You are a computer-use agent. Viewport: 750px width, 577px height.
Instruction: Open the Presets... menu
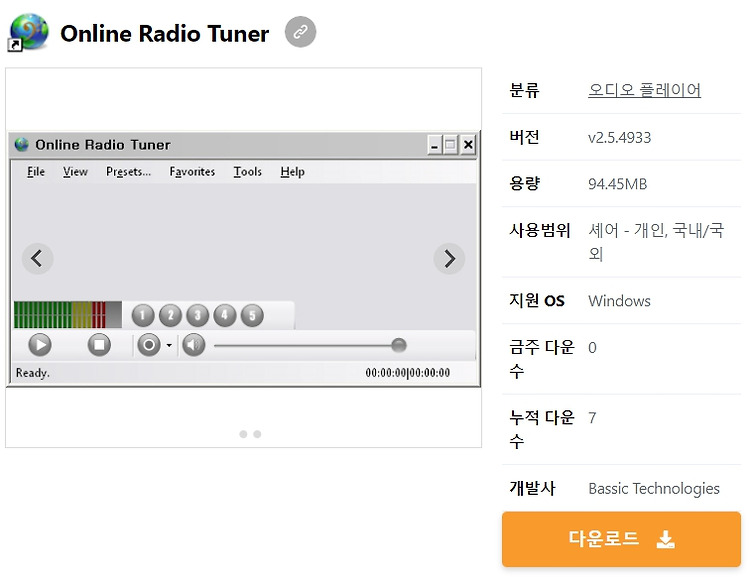(x=128, y=172)
